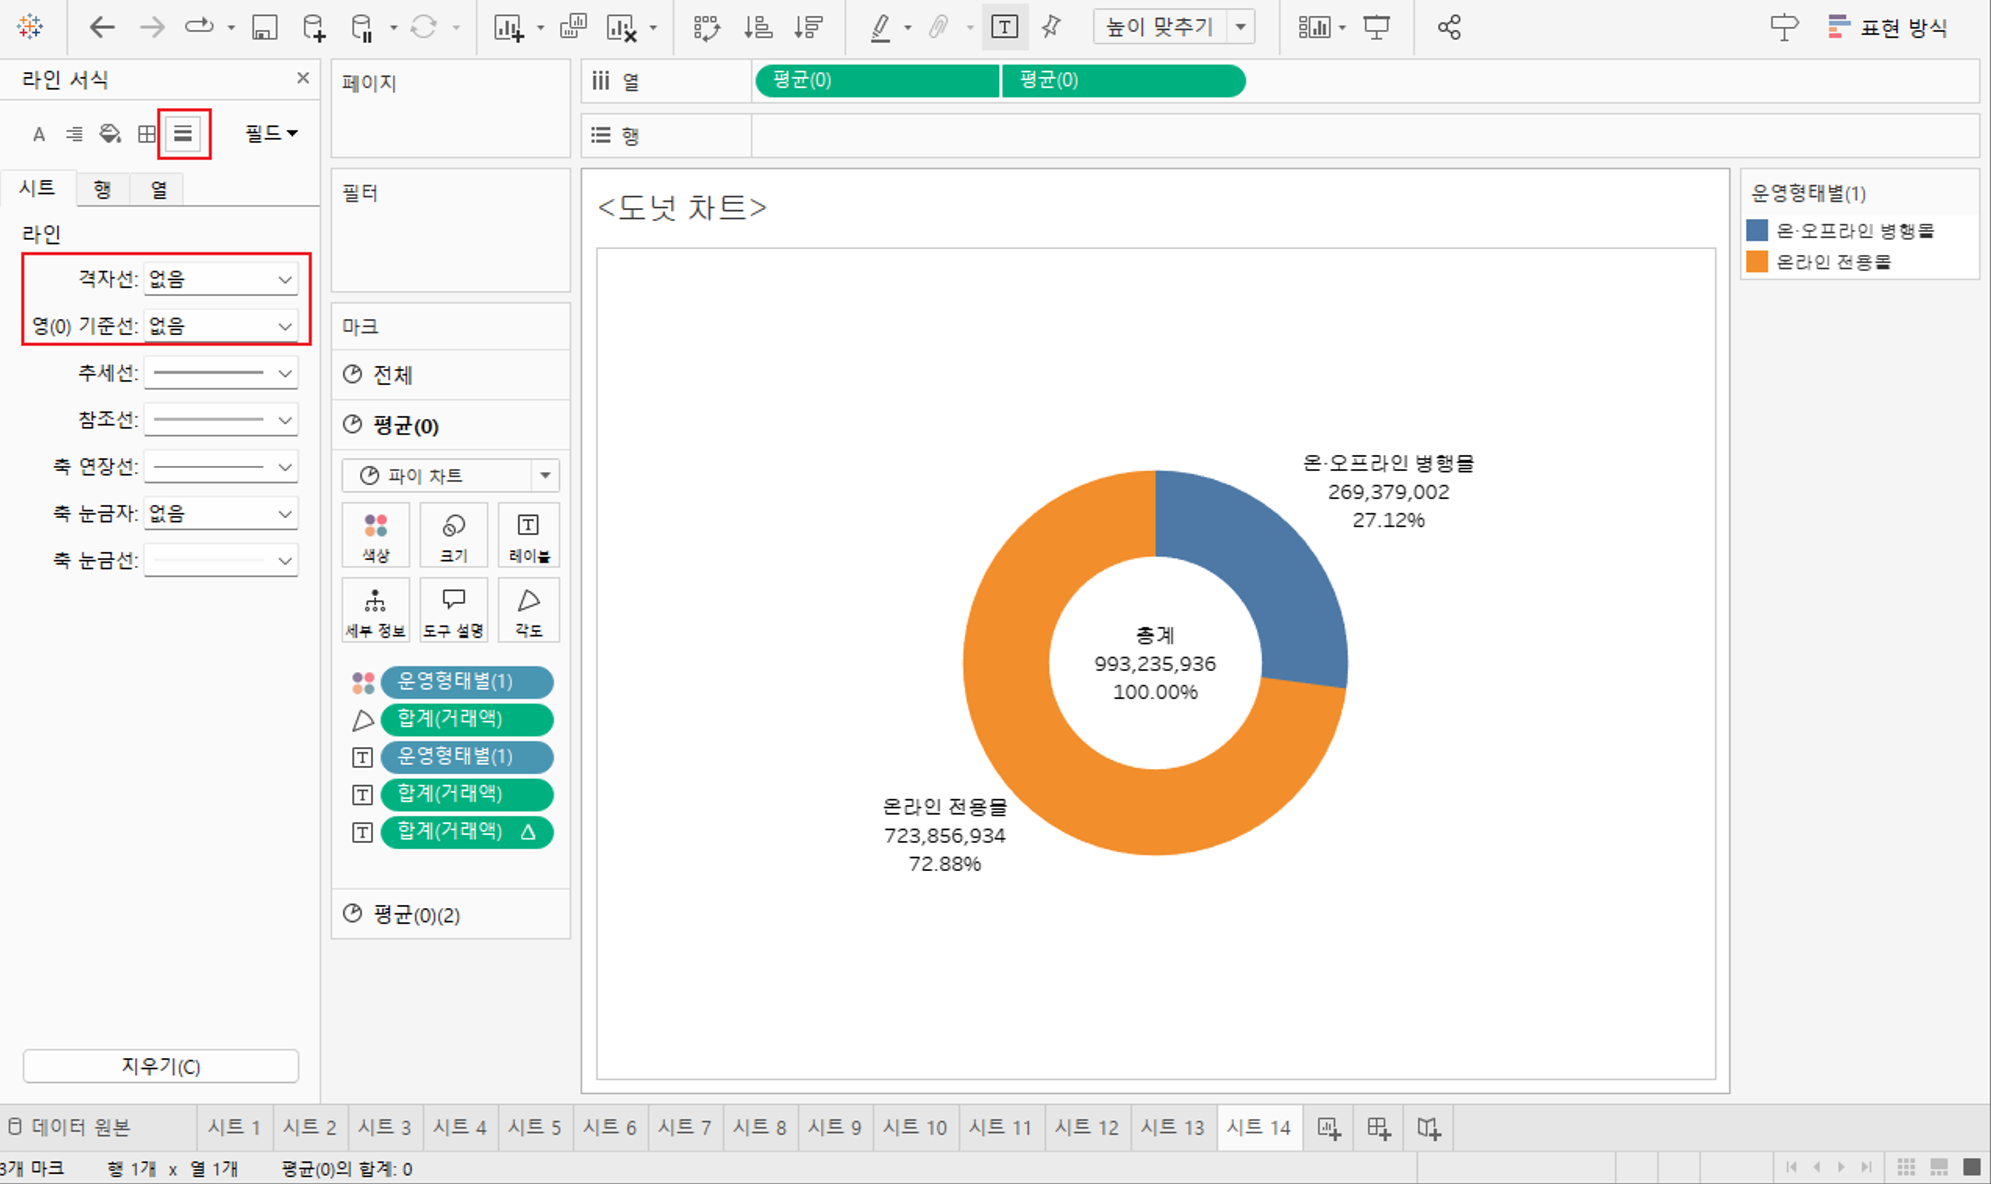Click the Presentation mode icon
This screenshot has height=1184, width=1991.
coord(1377,27)
